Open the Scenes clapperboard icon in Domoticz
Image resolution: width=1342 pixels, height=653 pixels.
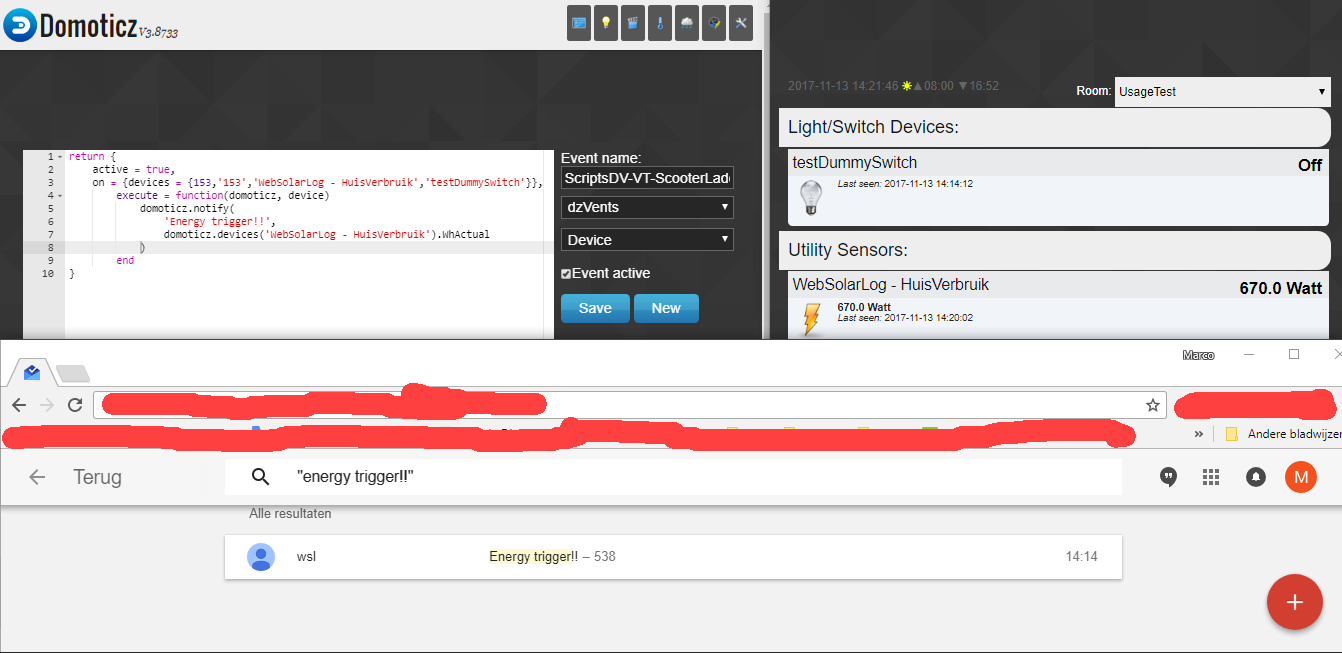pyautogui.click(x=632, y=23)
